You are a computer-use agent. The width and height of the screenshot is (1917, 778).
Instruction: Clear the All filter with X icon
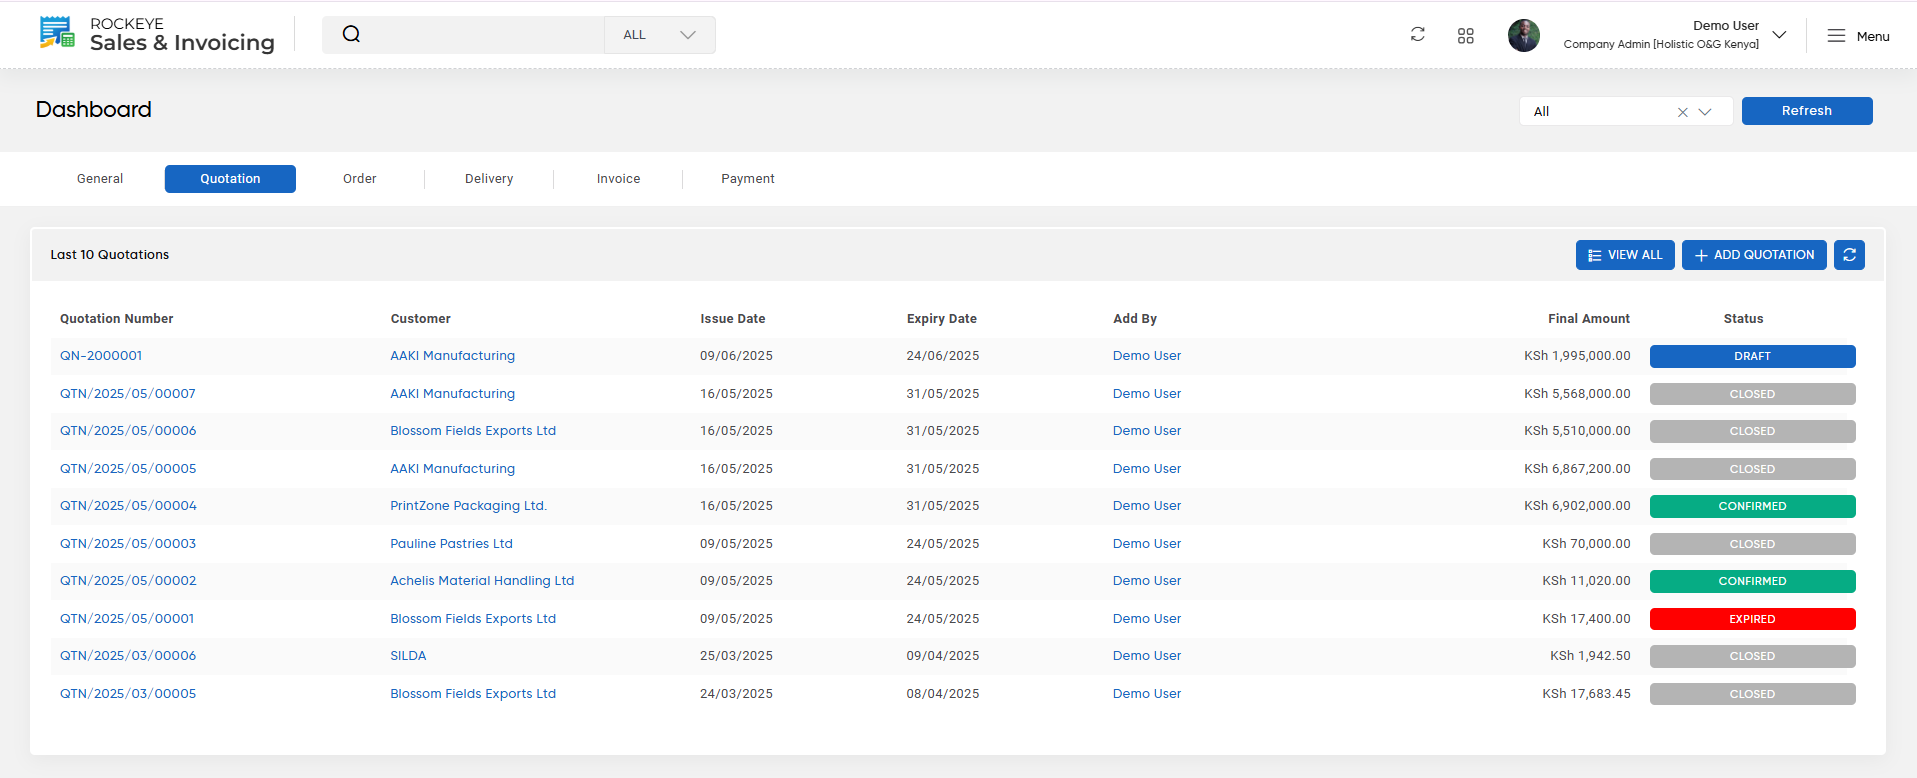pos(1683,112)
